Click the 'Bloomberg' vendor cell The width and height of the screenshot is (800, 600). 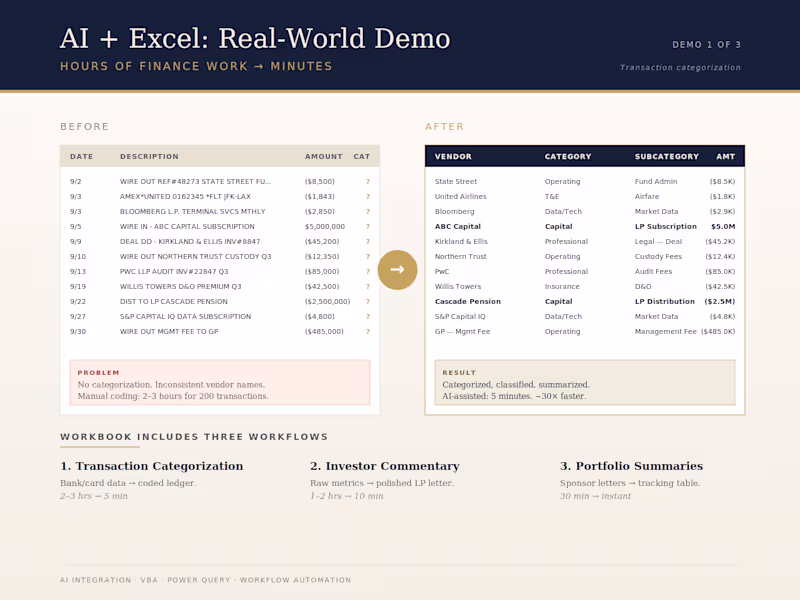[455, 211]
